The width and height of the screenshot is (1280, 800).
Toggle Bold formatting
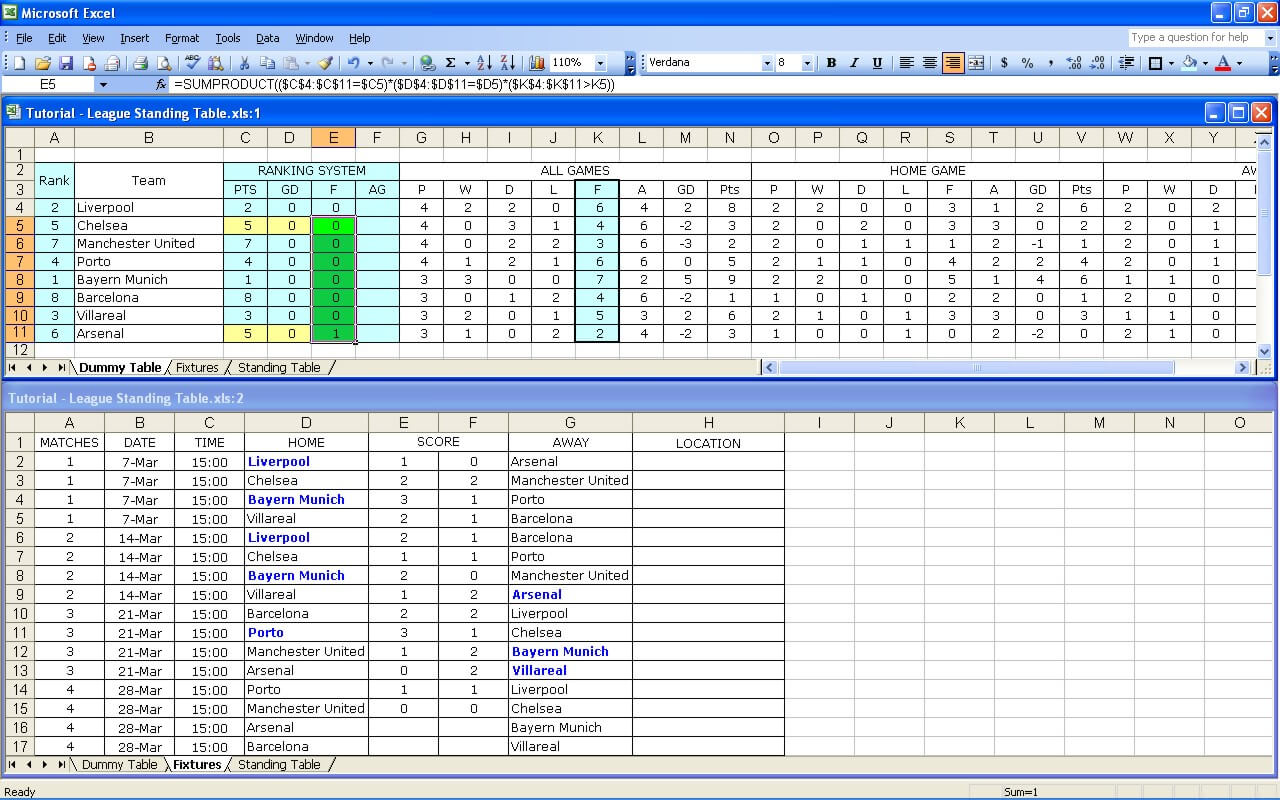(x=831, y=63)
